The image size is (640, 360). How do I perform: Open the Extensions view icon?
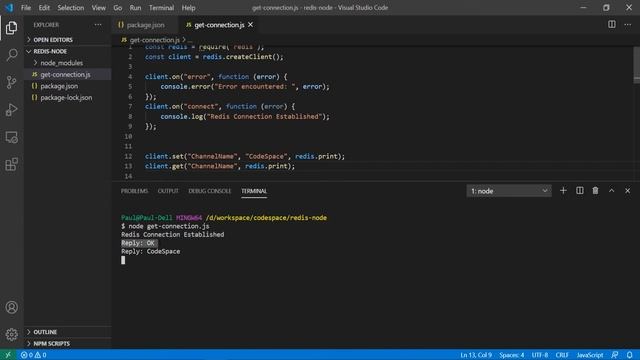pos(11,164)
